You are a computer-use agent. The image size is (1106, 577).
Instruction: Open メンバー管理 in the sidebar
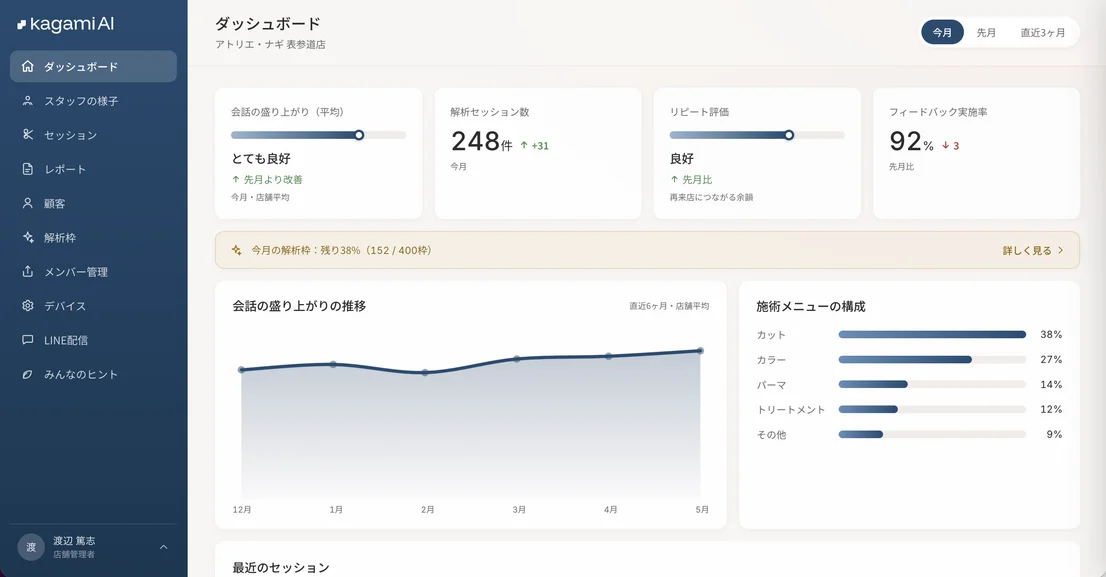[x=93, y=272]
